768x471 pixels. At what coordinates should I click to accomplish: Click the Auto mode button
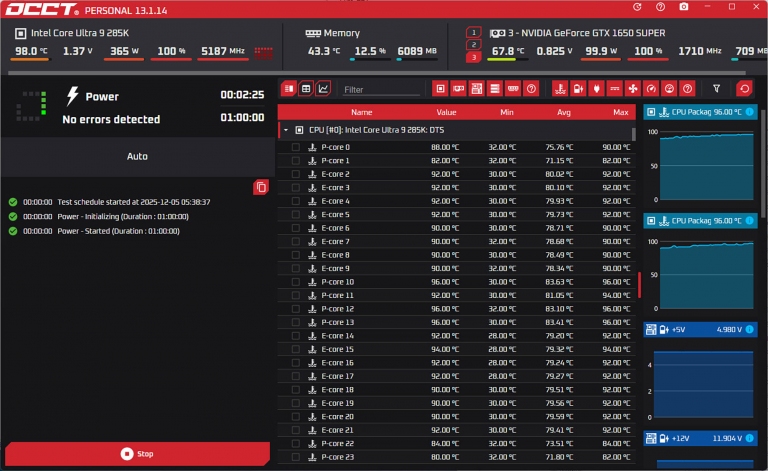pyautogui.click(x=137, y=156)
